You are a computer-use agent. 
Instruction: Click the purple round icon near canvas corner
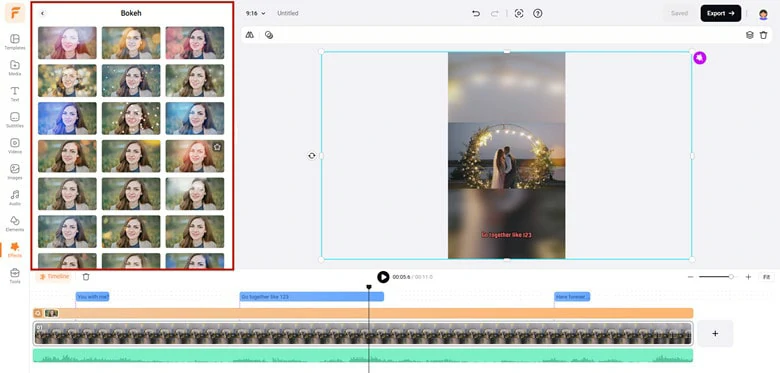pos(700,58)
